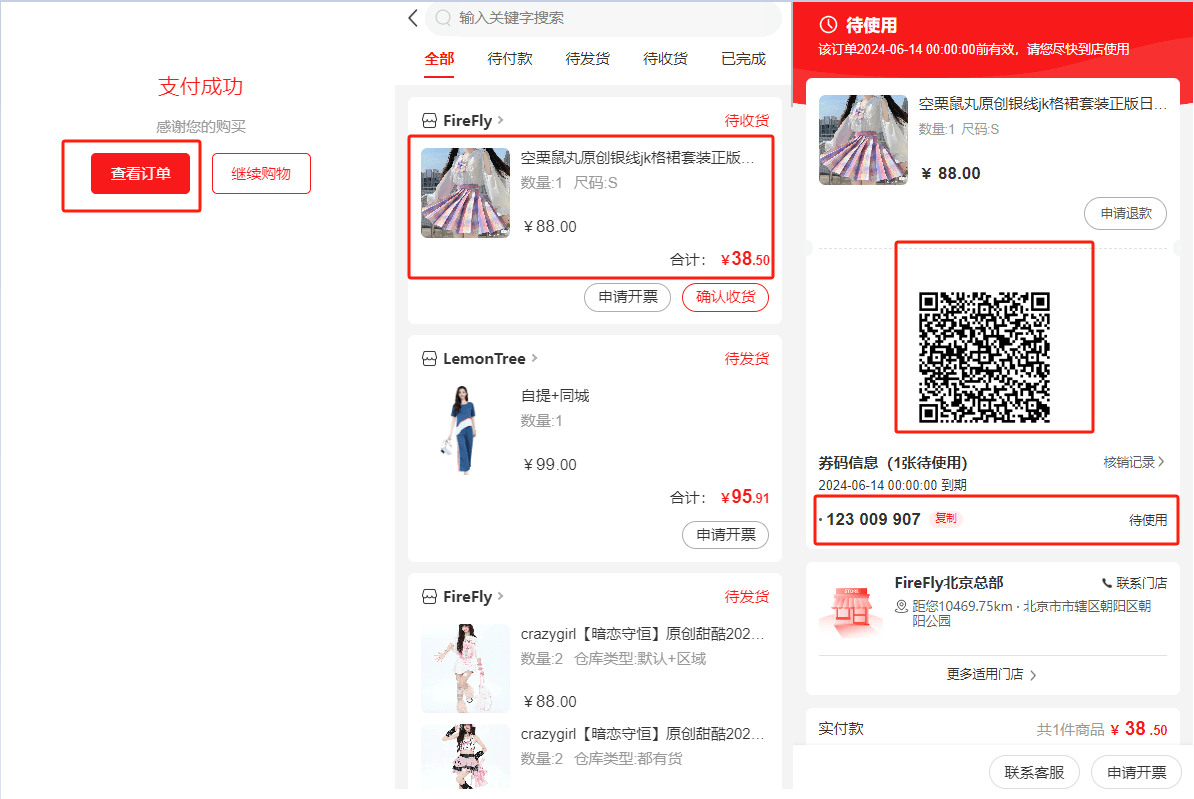Click product title 空栗鼠丸 in order list
This screenshot has width=1194, height=799.
[637, 158]
